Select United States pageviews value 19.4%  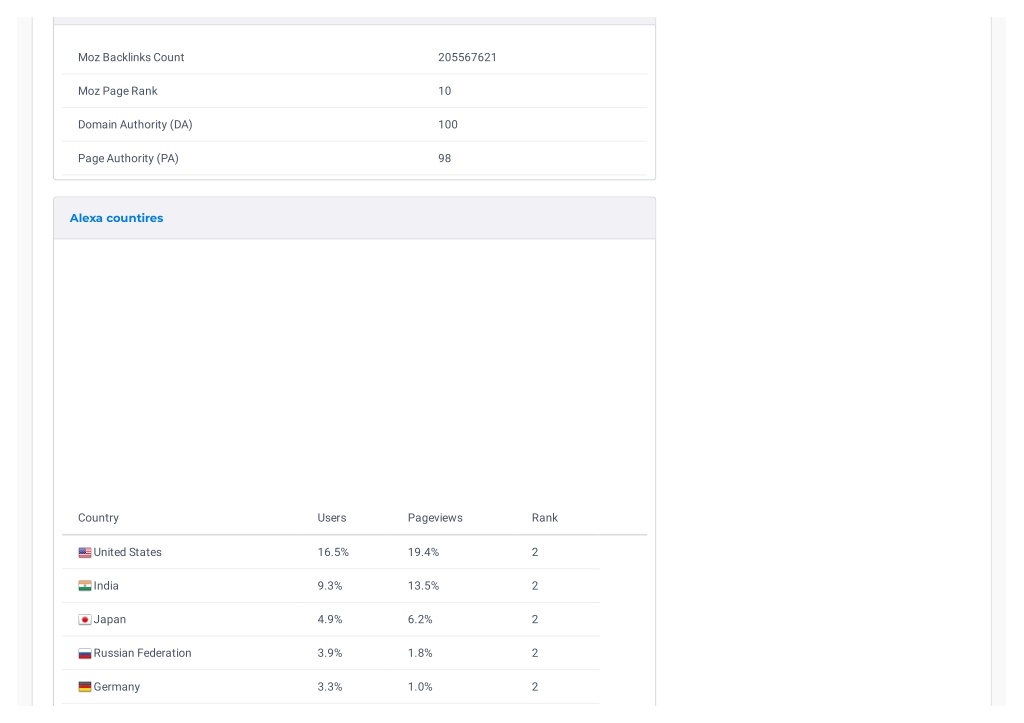(423, 553)
